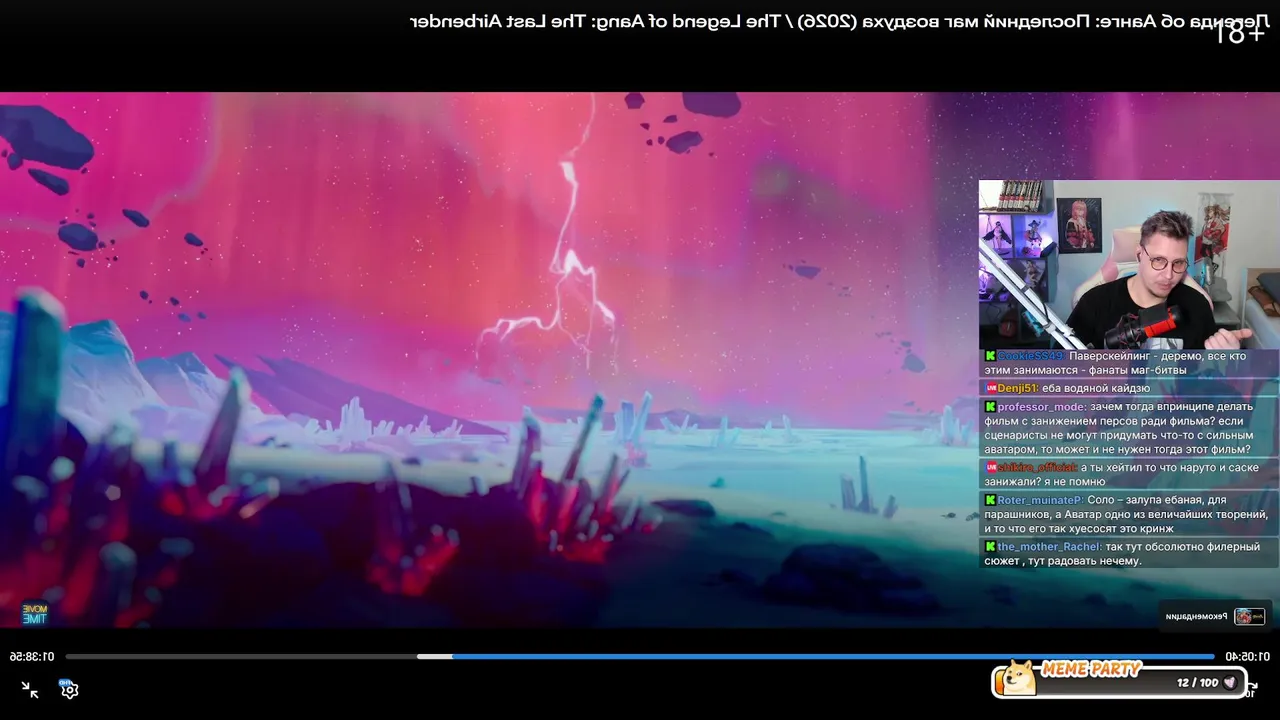Open Denji51's username in the chat
1280x720 pixels.
[1018, 388]
